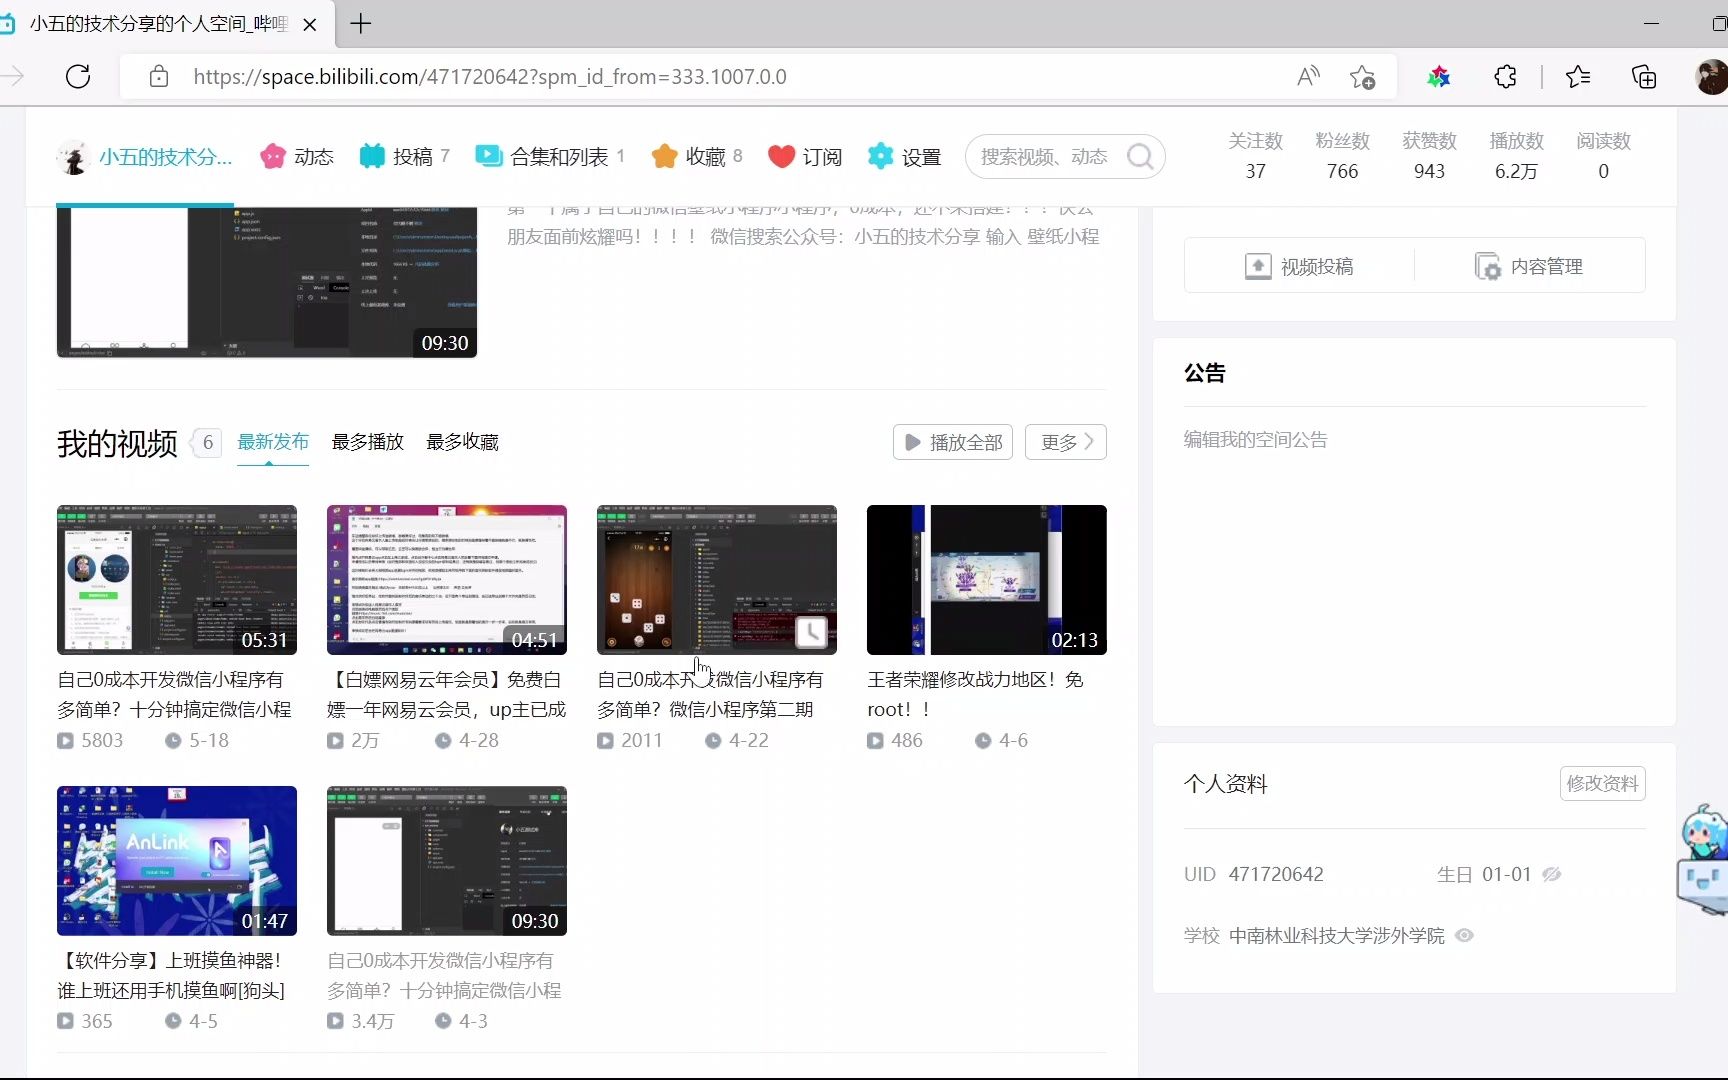
Task: Open the browser profile avatar
Action: click(x=1712, y=77)
